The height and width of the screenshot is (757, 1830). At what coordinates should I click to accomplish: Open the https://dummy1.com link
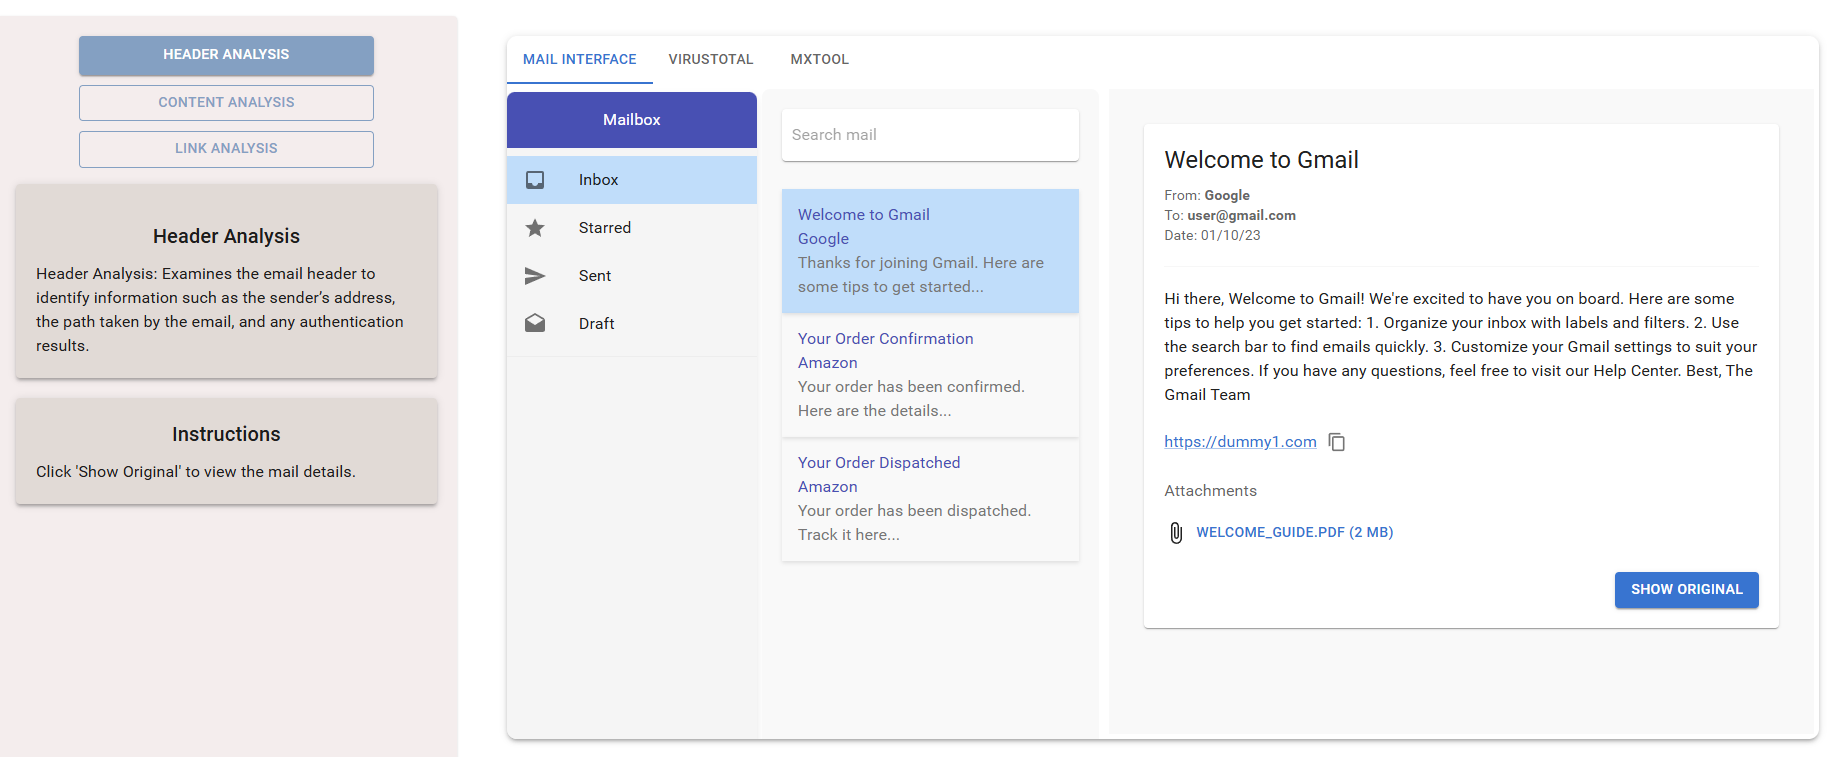(1240, 442)
